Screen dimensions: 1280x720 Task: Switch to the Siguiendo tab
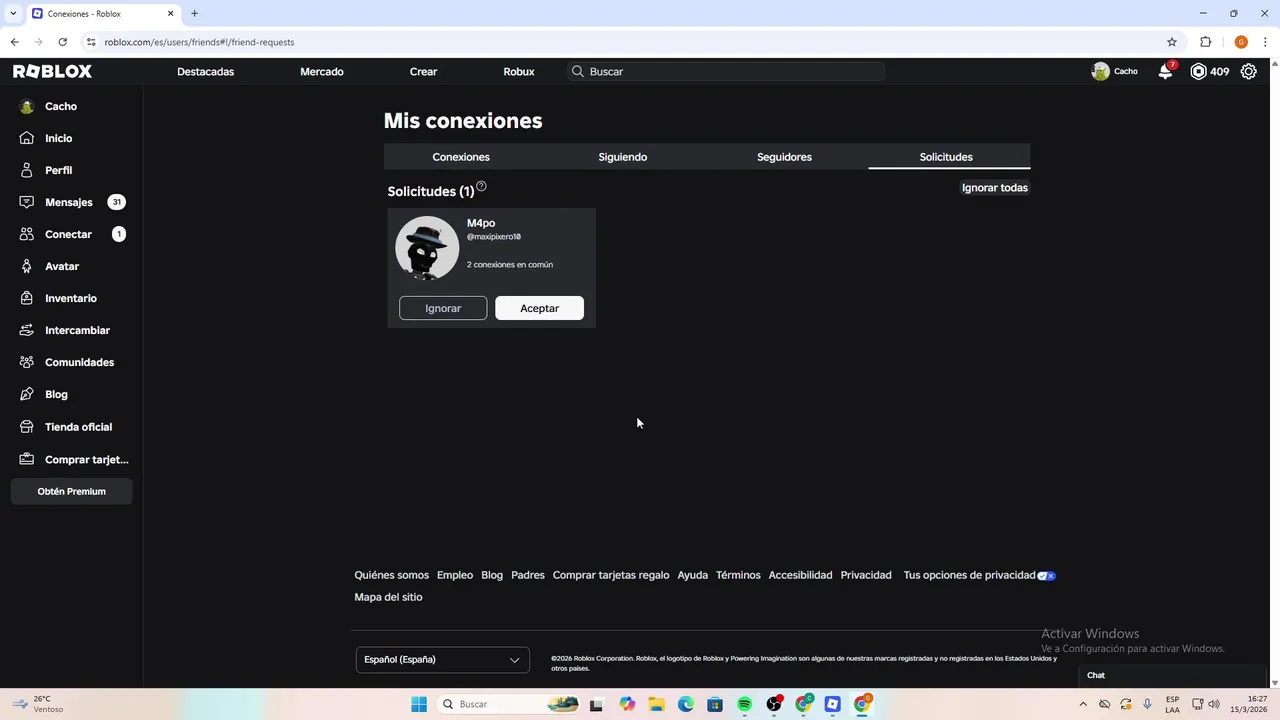pyautogui.click(x=623, y=157)
